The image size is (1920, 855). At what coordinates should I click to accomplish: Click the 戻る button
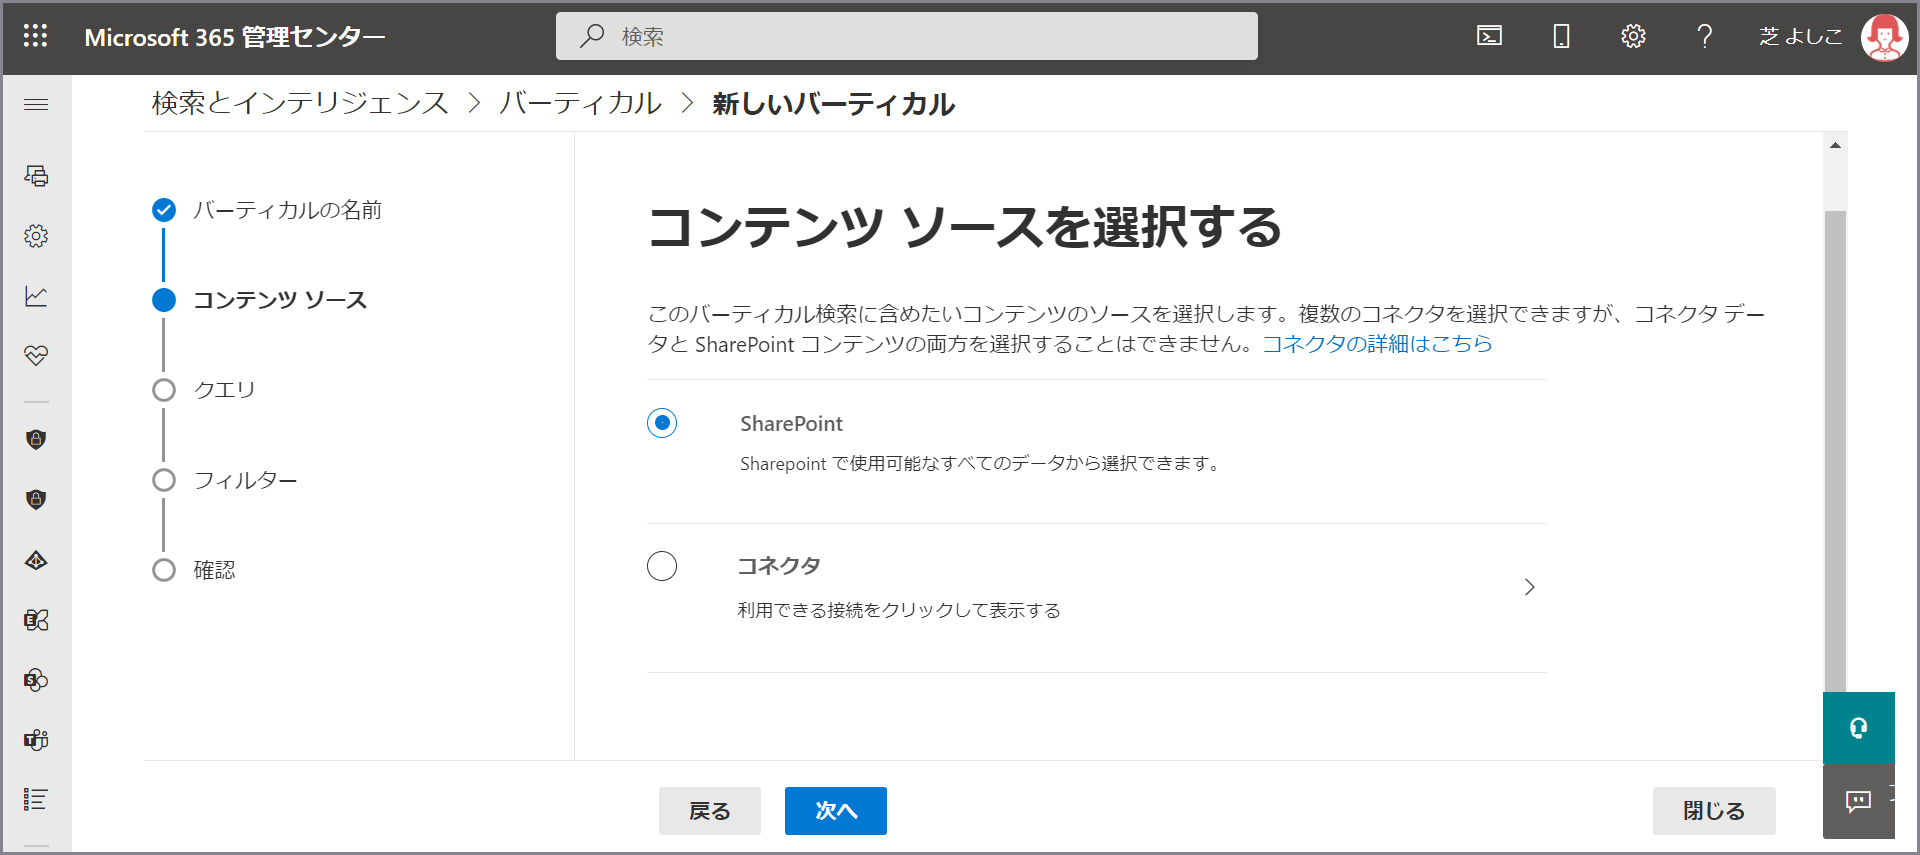coord(710,811)
